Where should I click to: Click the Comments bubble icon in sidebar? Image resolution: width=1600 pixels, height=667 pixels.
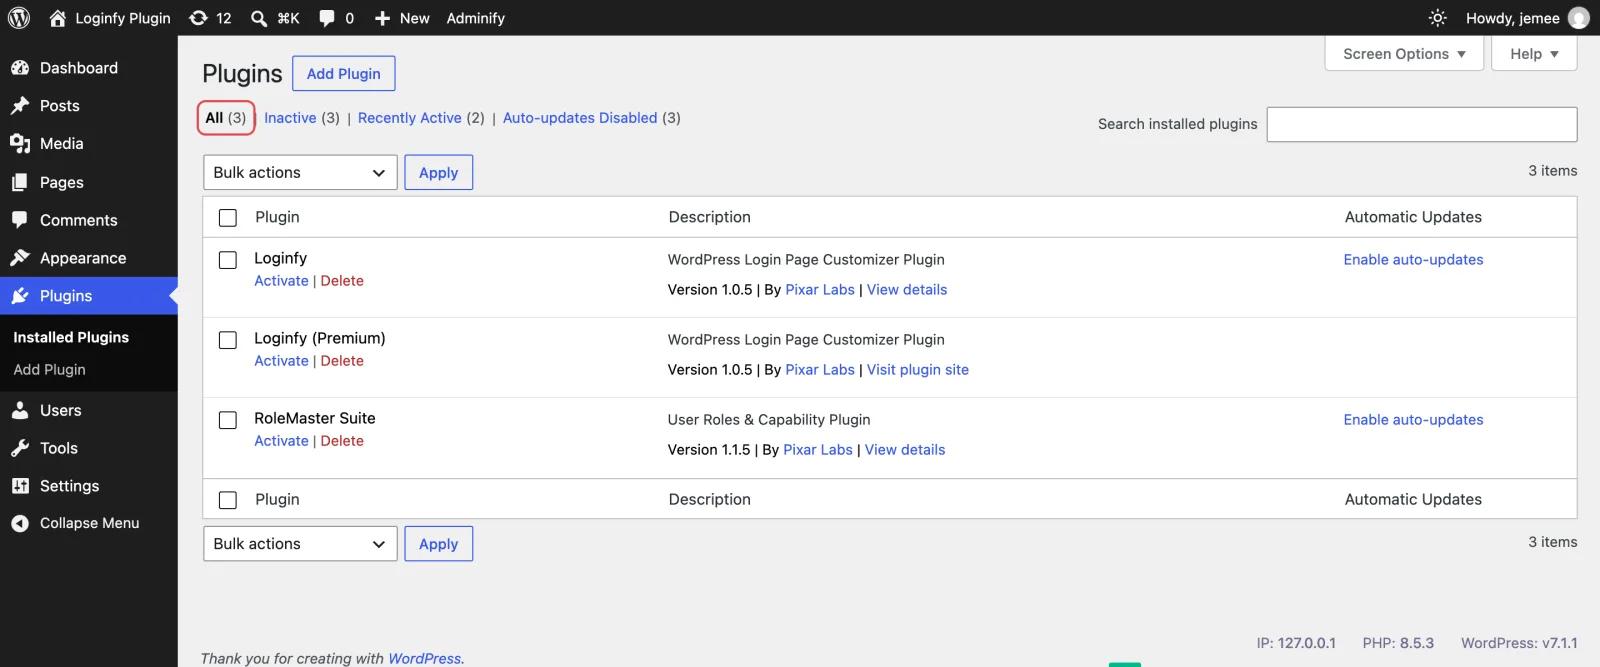pos(20,220)
